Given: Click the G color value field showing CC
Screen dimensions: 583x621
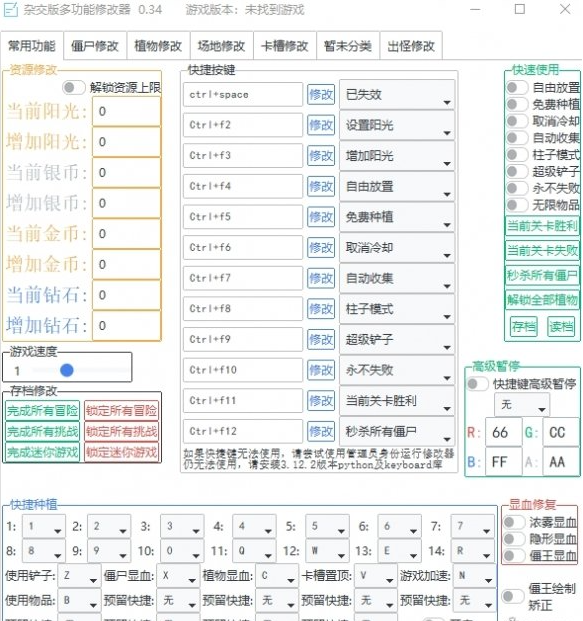Looking at the screenshot, I should click(560, 432).
